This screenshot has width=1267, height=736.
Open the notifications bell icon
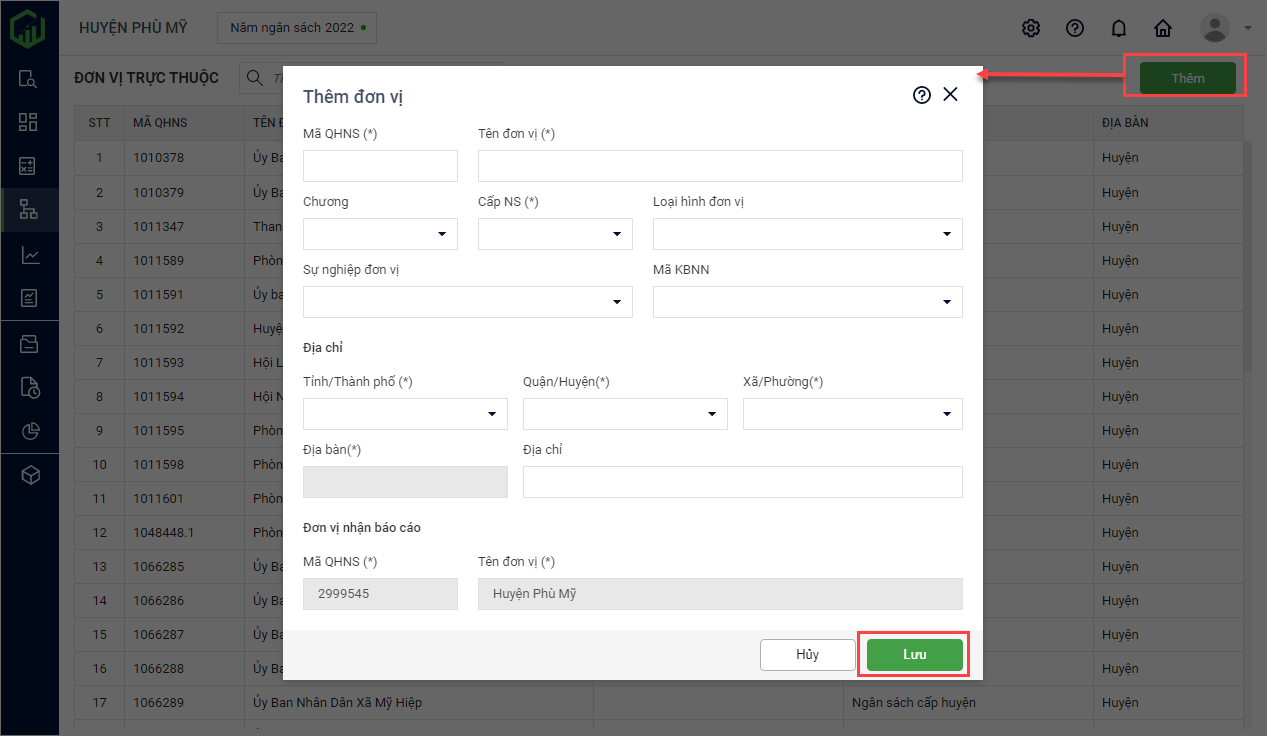click(1119, 28)
